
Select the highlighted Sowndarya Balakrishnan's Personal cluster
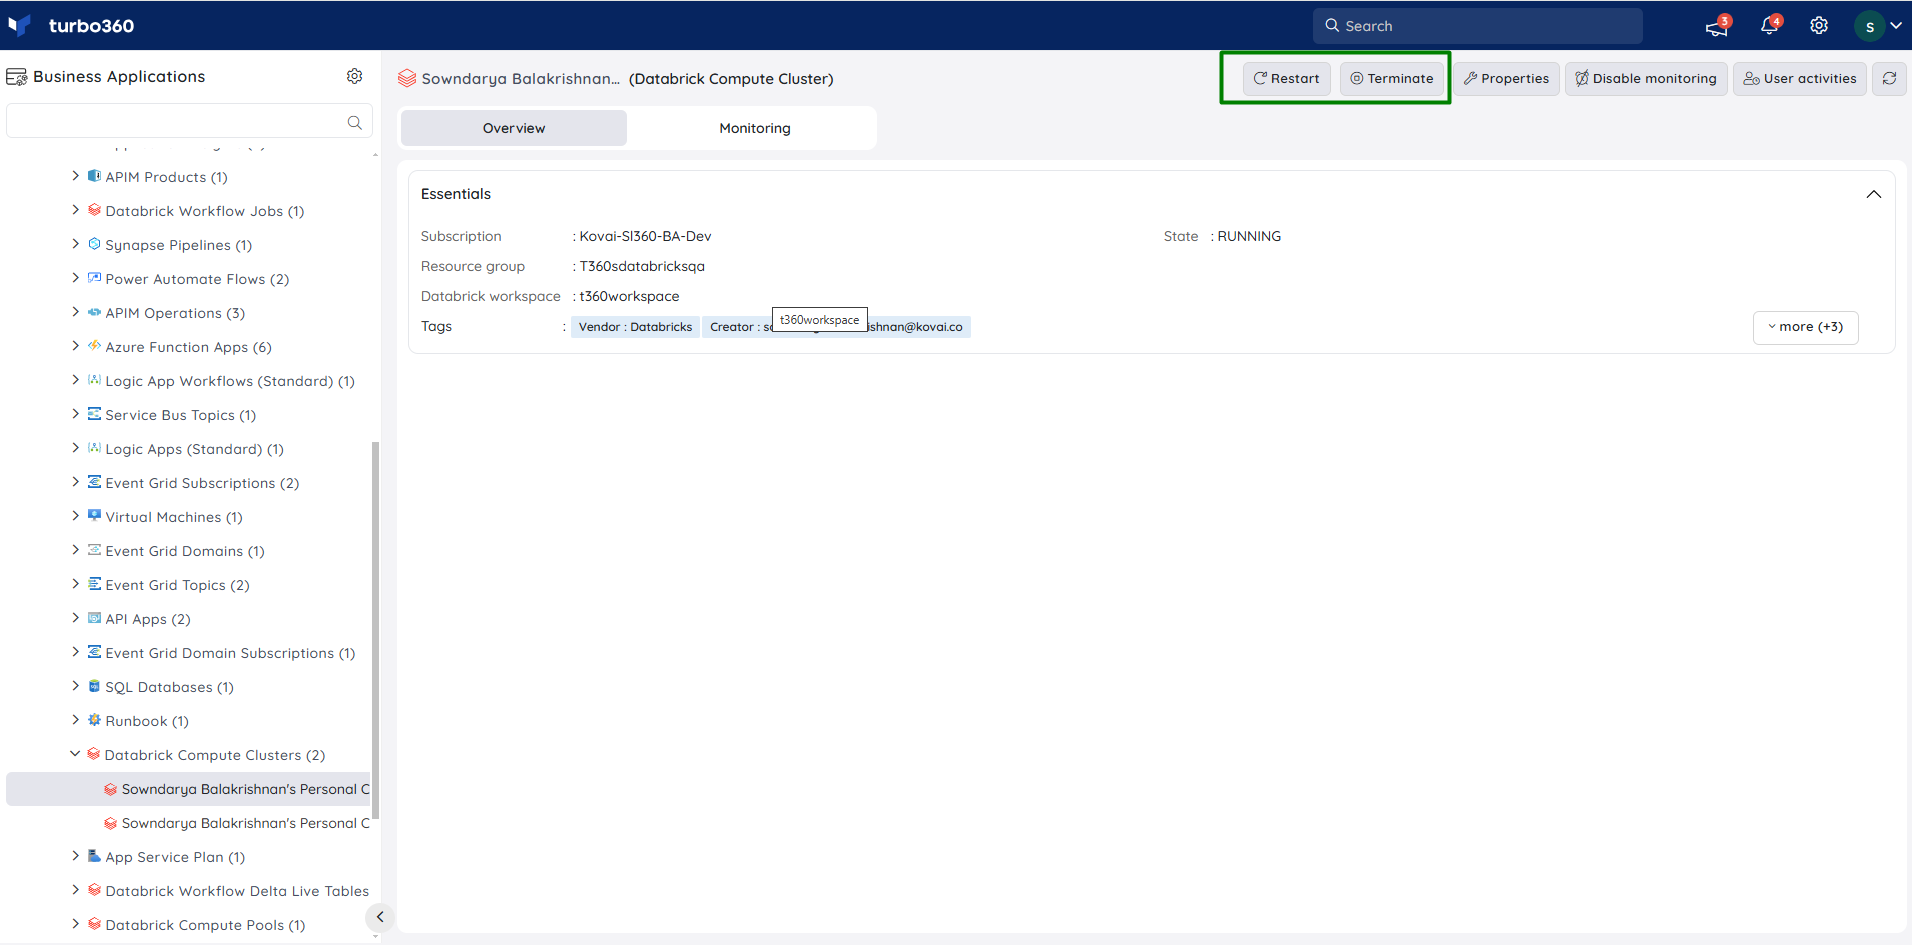click(188, 789)
